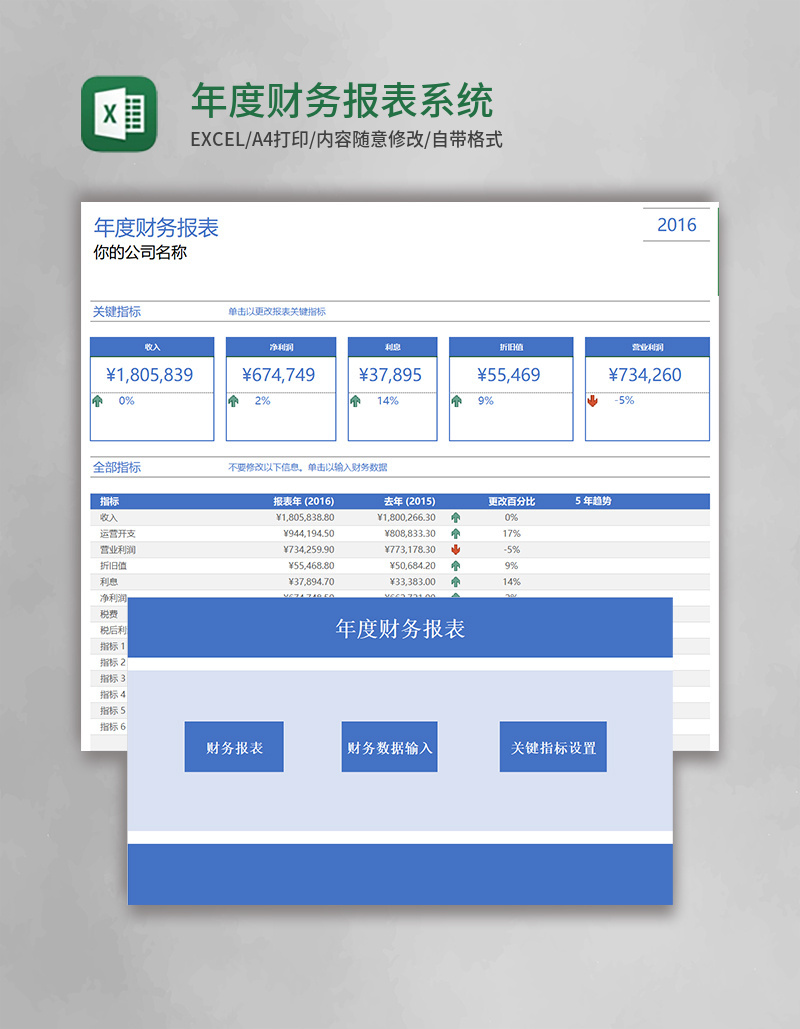This screenshot has width=800, height=1029.
Task: Click the up arrow on 运营开支 17% row
Action: pyautogui.click(x=455, y=533)
